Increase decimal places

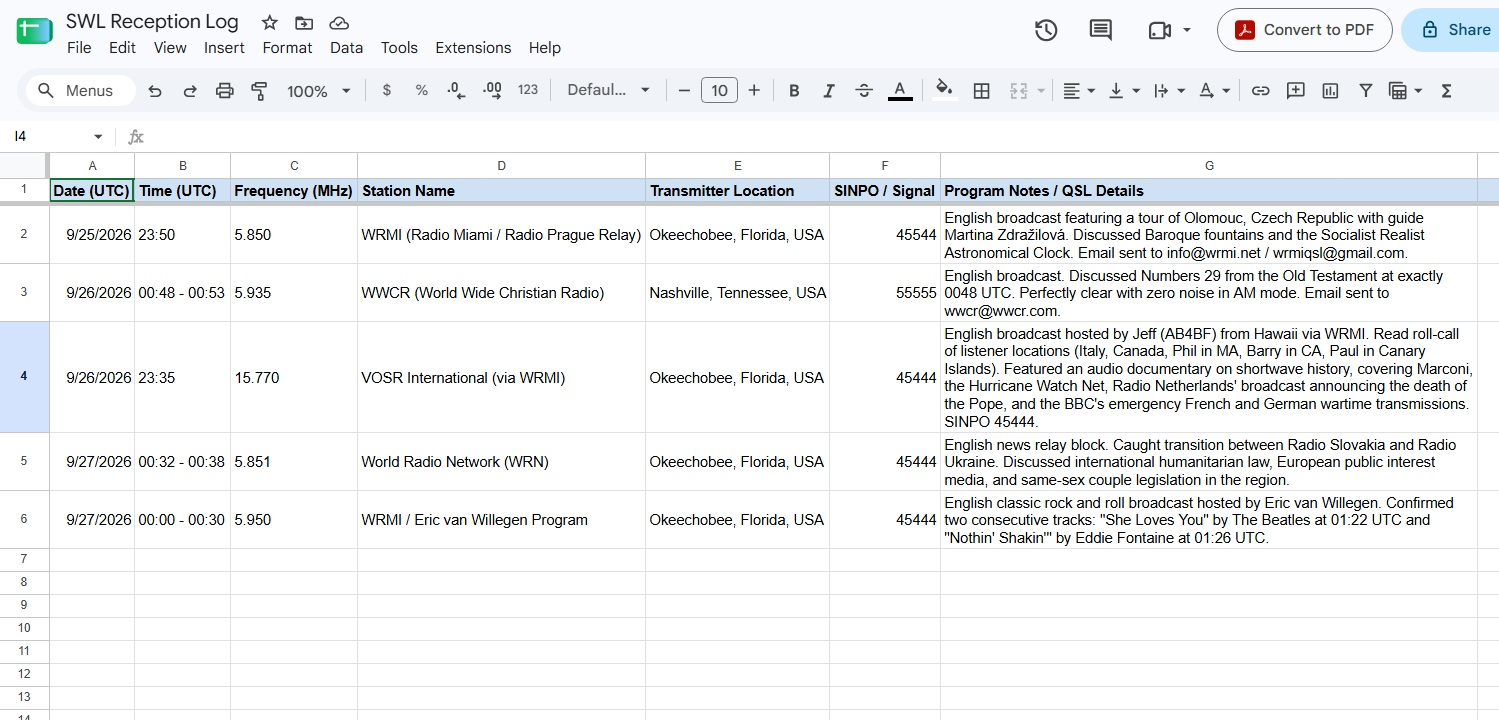[492, 90]
